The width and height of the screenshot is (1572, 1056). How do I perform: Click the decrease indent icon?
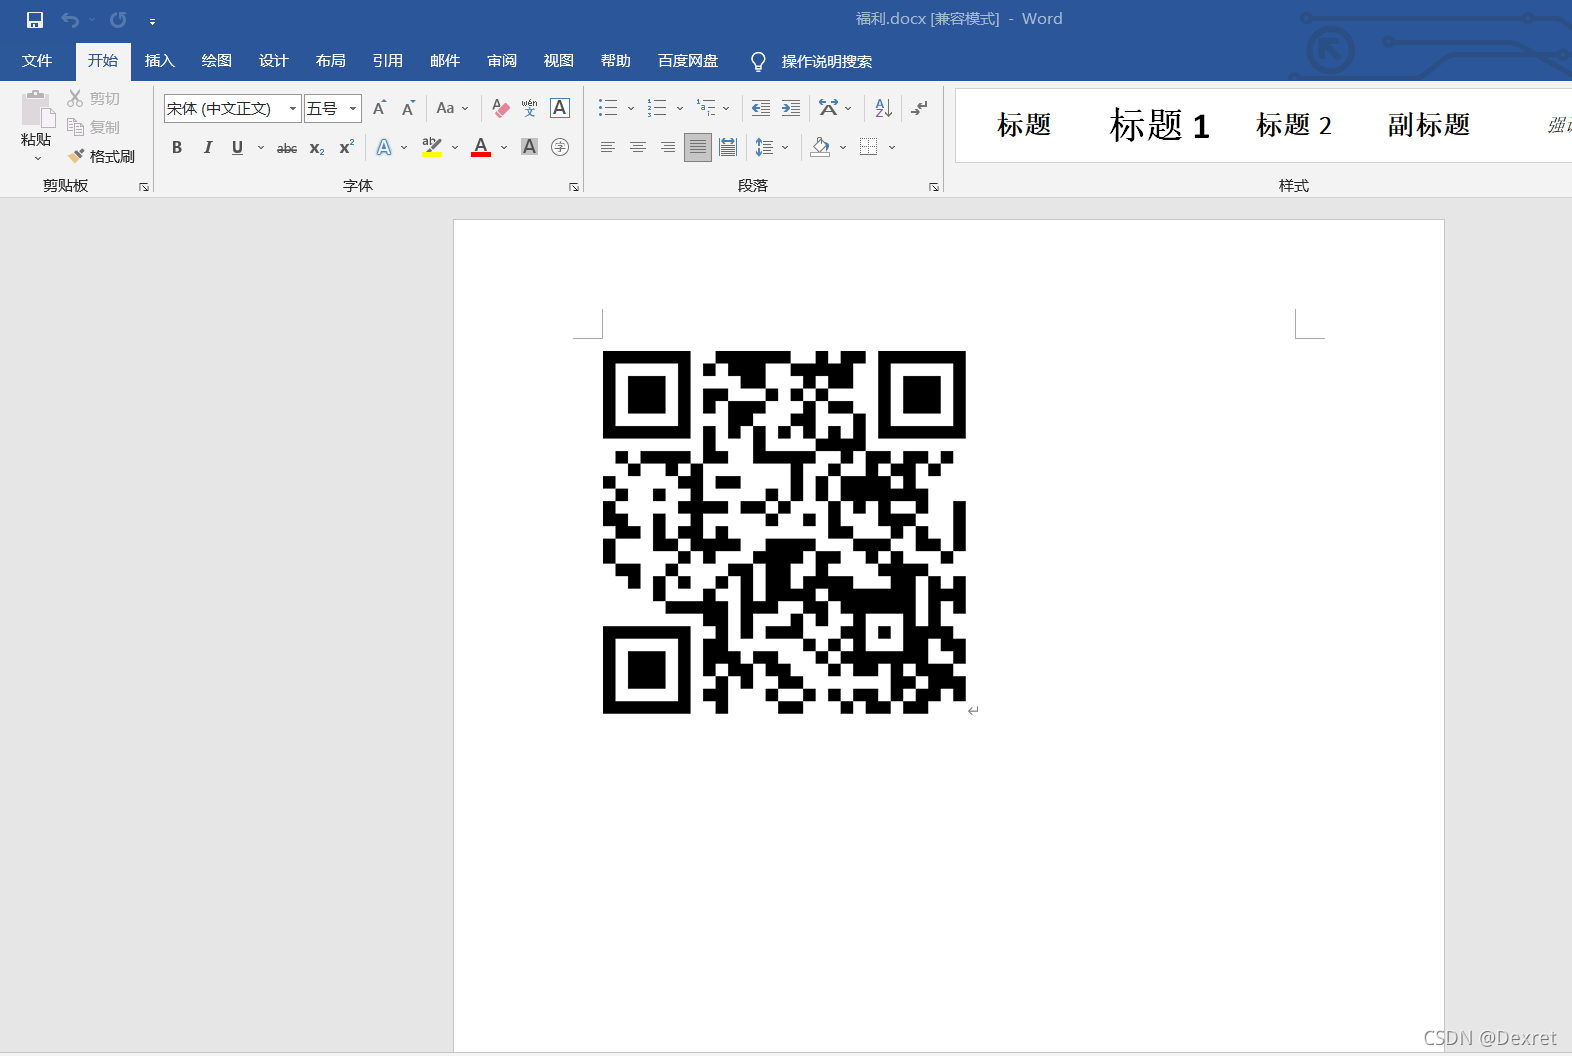[761, 108]
